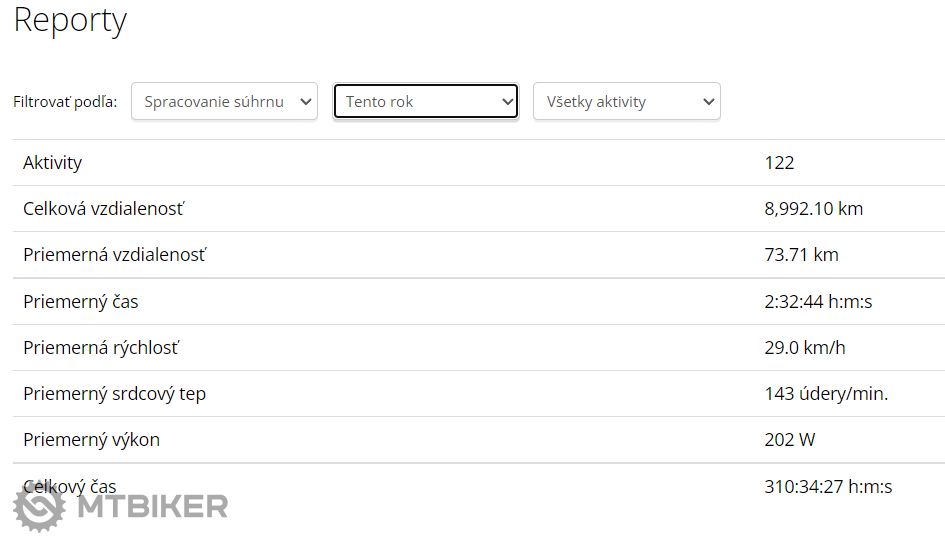This screenshot has height=543, width=945.
Task: Click the MTBIKER gear logo icon
Action: click(x=39, y=507)
